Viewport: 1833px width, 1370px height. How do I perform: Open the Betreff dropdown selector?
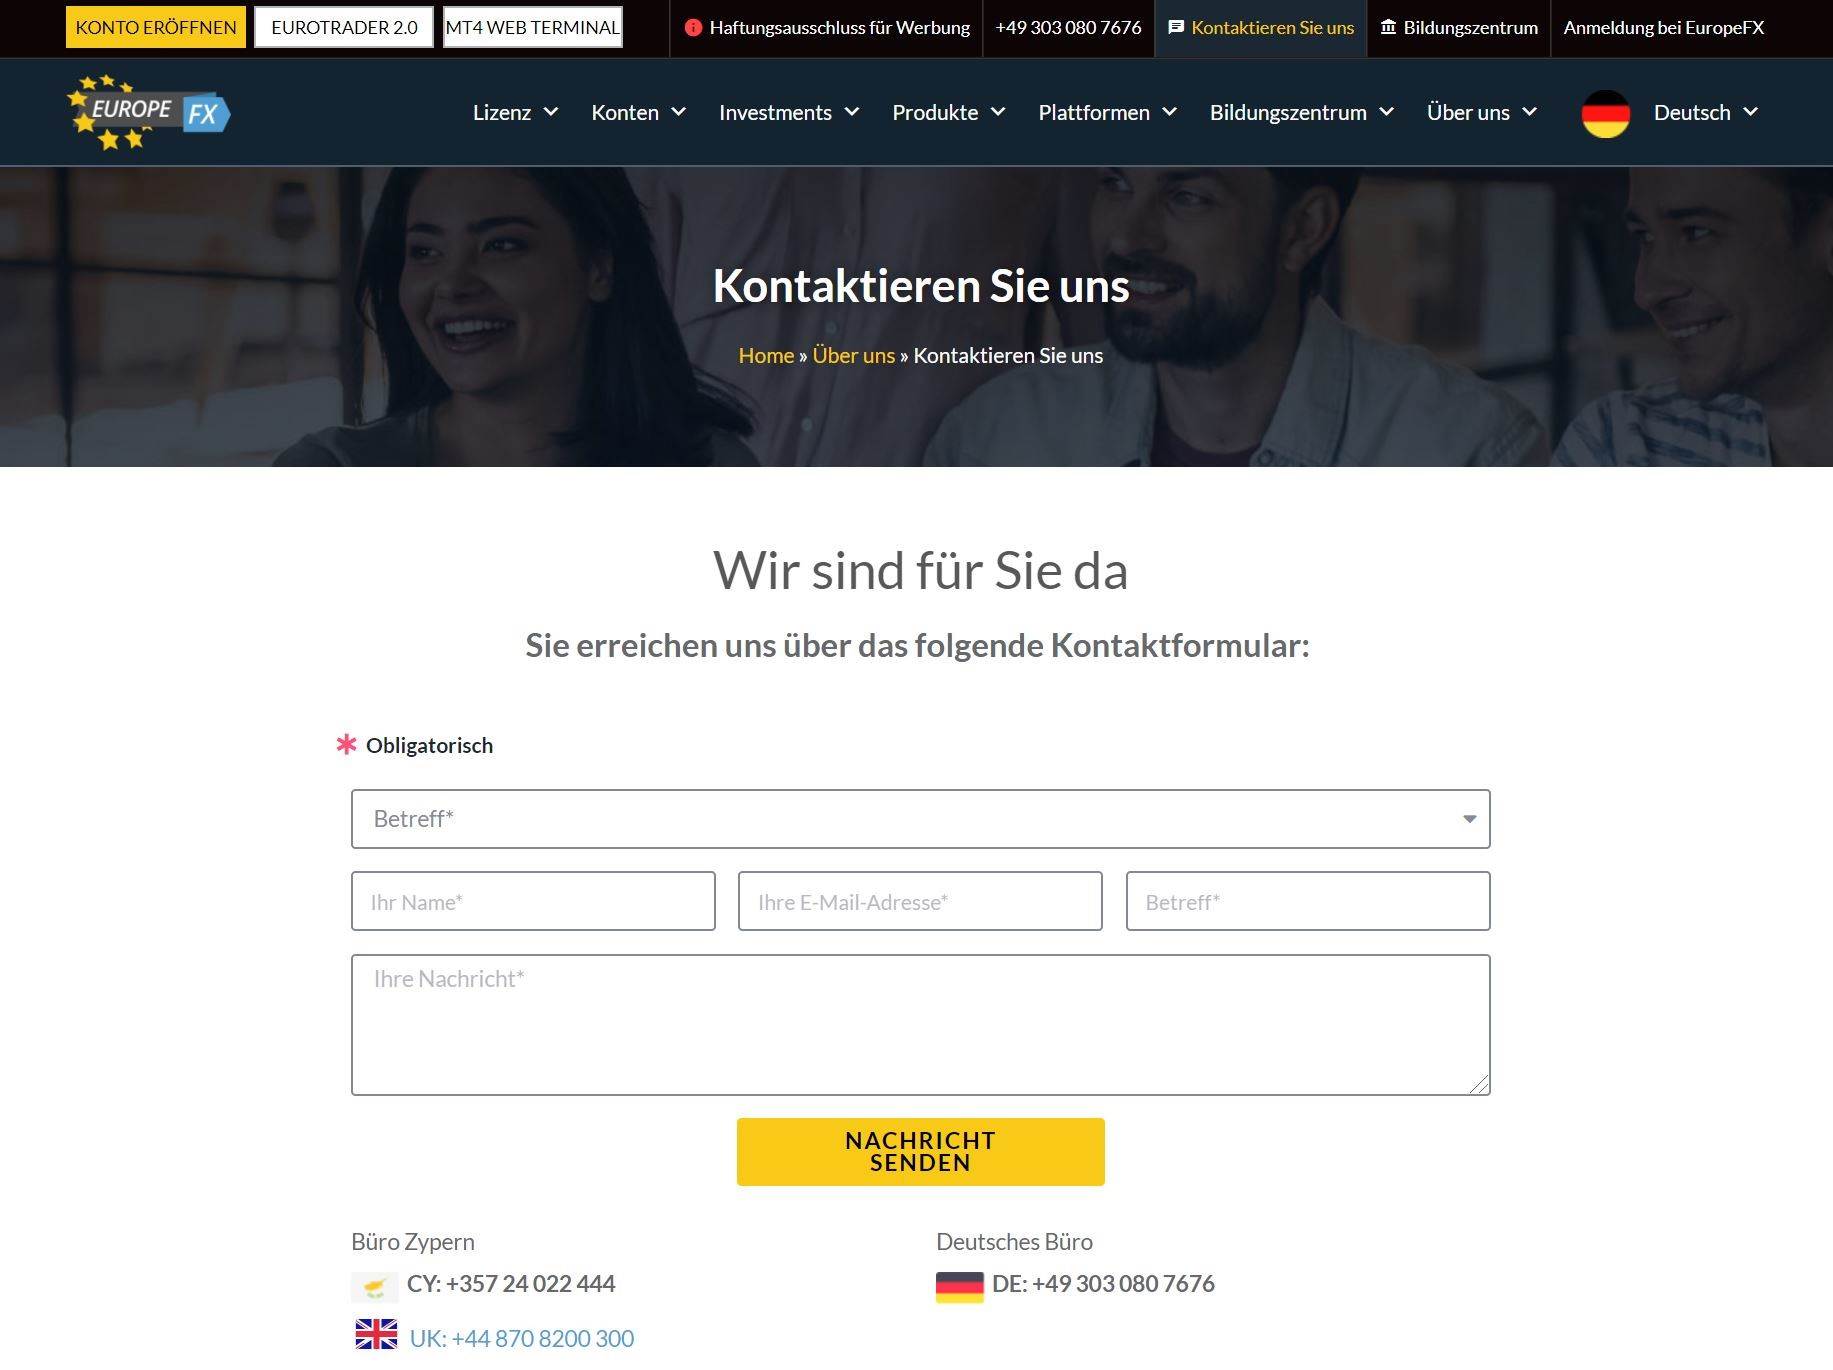pos(920,819)
